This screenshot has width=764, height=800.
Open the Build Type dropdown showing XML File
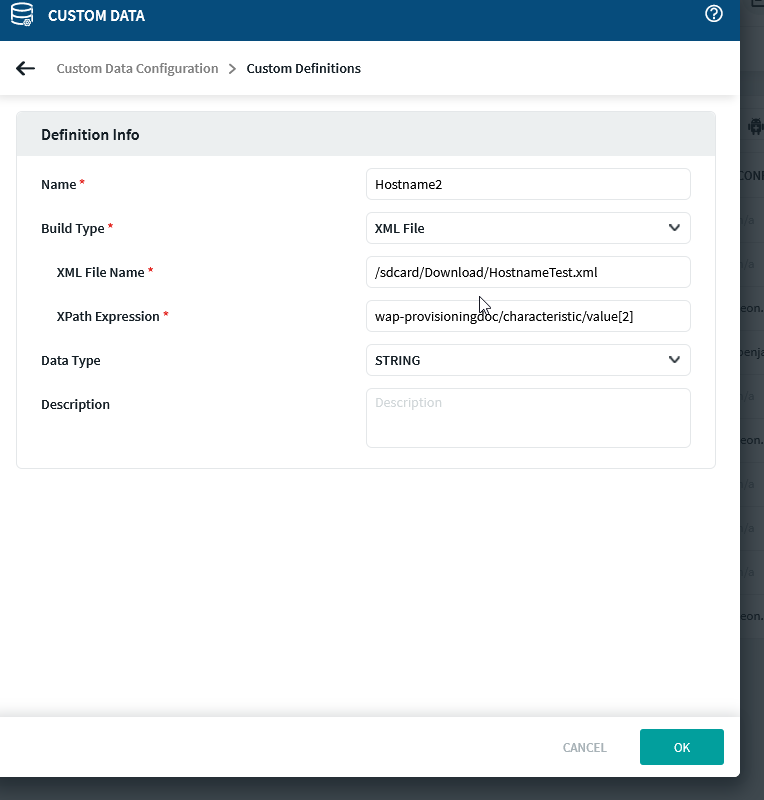point(515,228)
